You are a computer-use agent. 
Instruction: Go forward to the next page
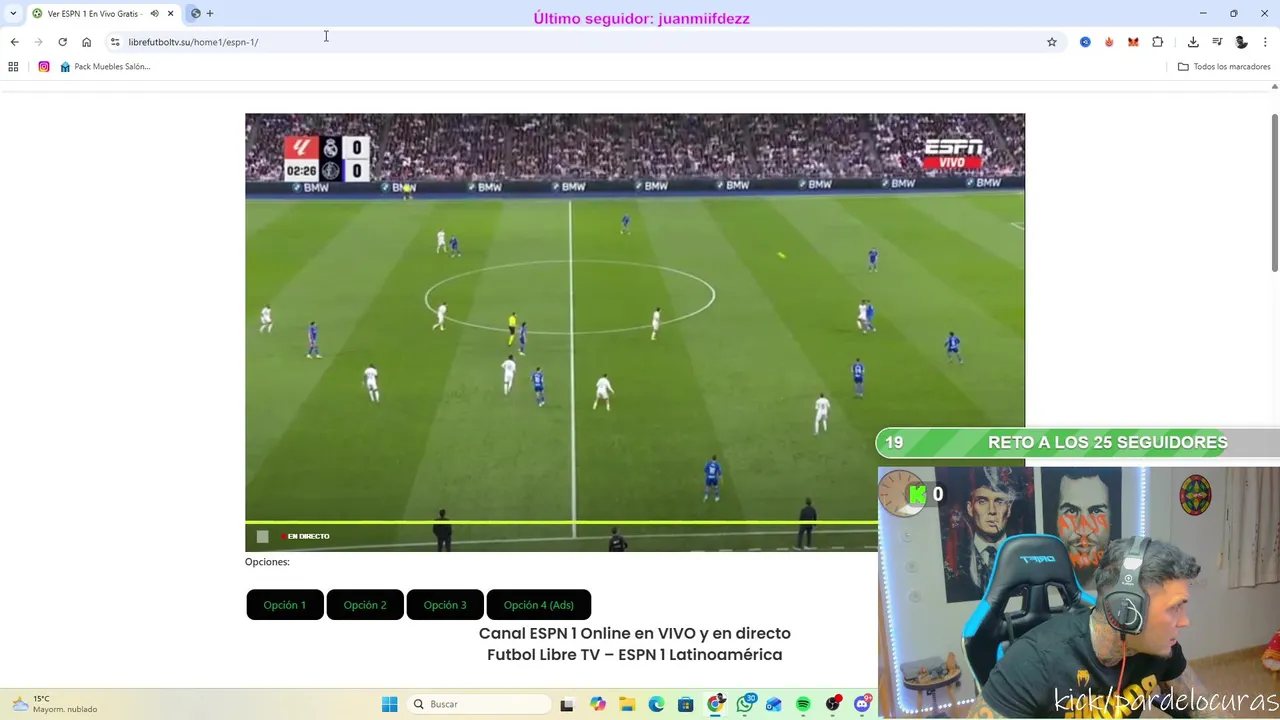38,42
